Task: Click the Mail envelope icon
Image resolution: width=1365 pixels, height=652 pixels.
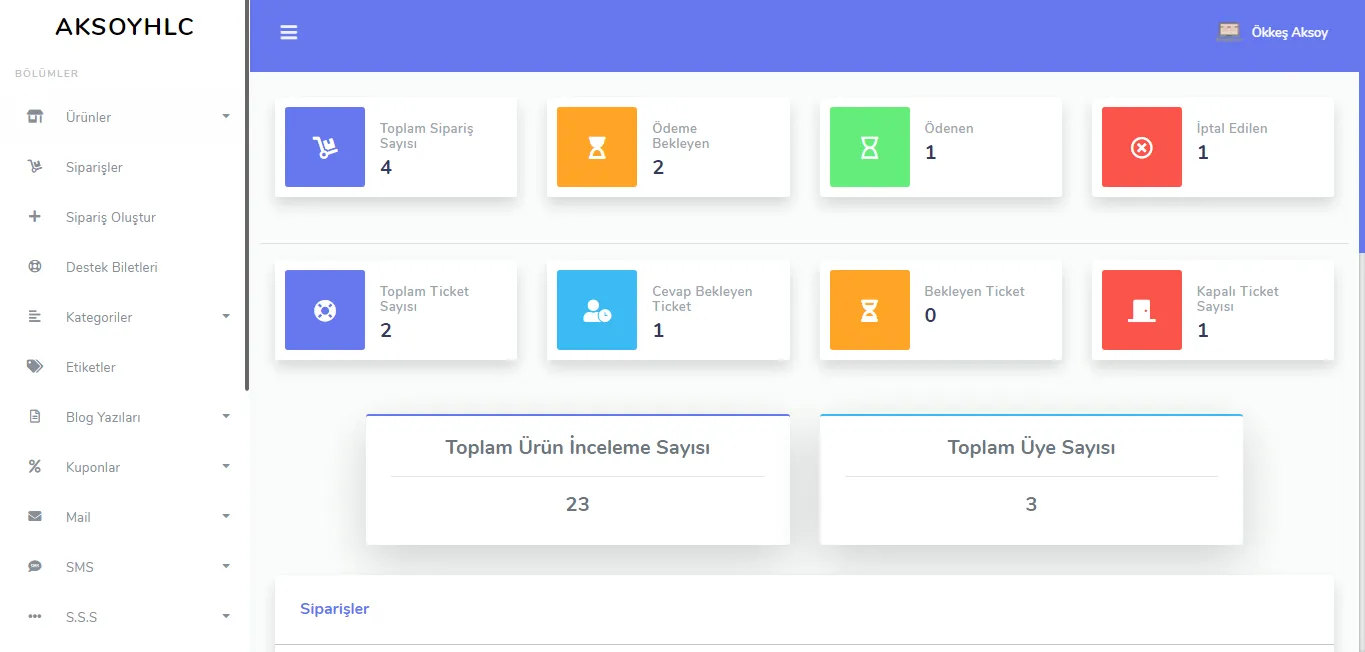Action: tap(35, 517)
